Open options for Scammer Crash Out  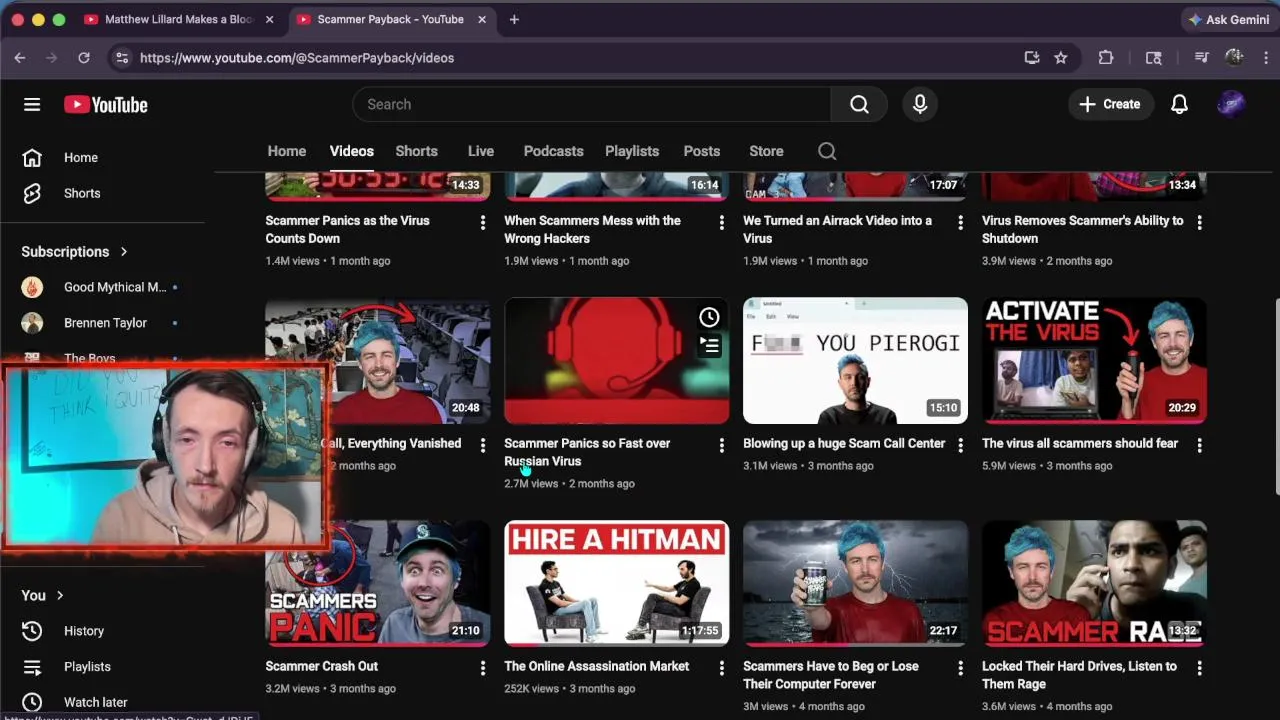click(483, 668)
